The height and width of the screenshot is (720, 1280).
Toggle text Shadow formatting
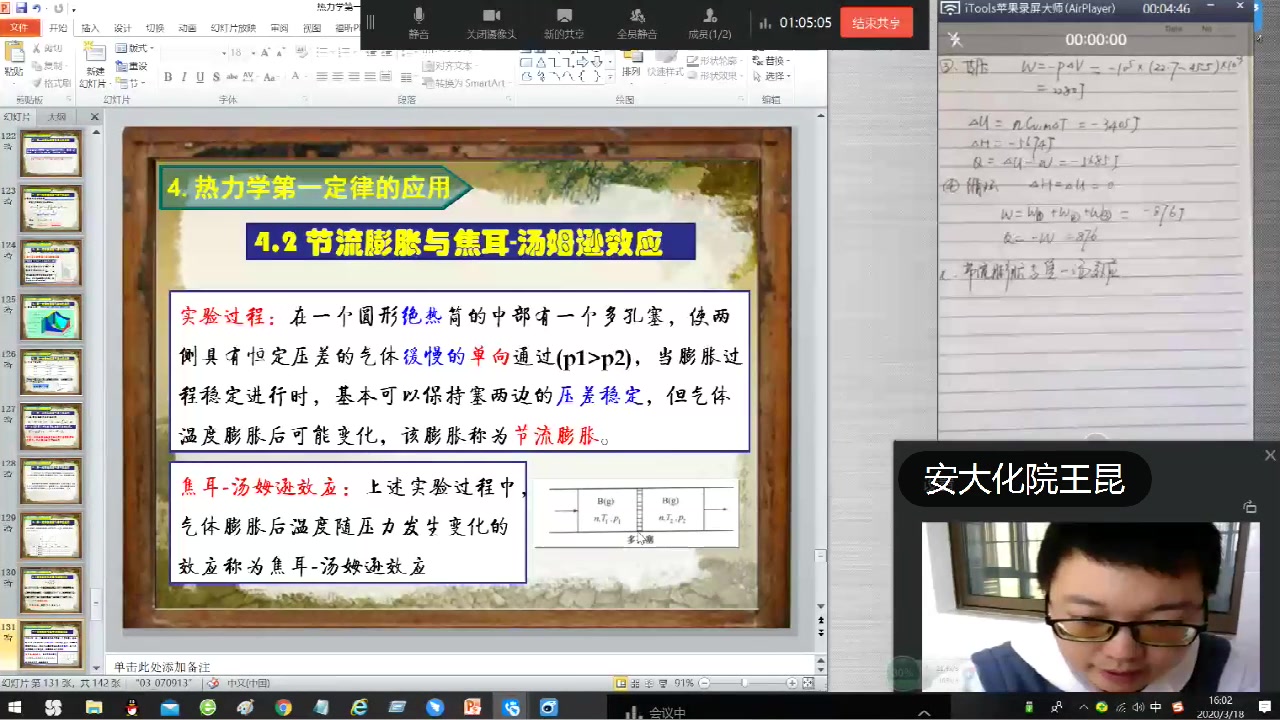(216, 77)
